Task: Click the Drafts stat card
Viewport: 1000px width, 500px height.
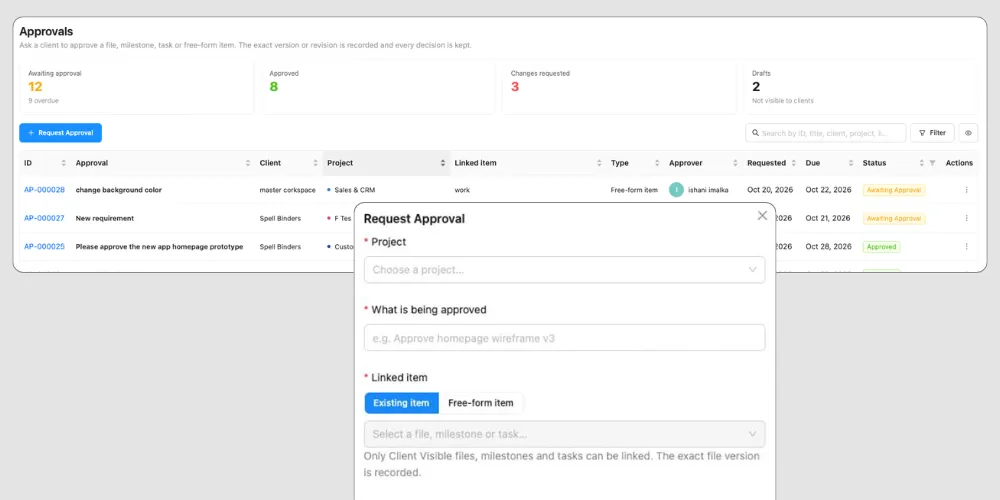Action: pyautogui.click(x=860, y=88)
